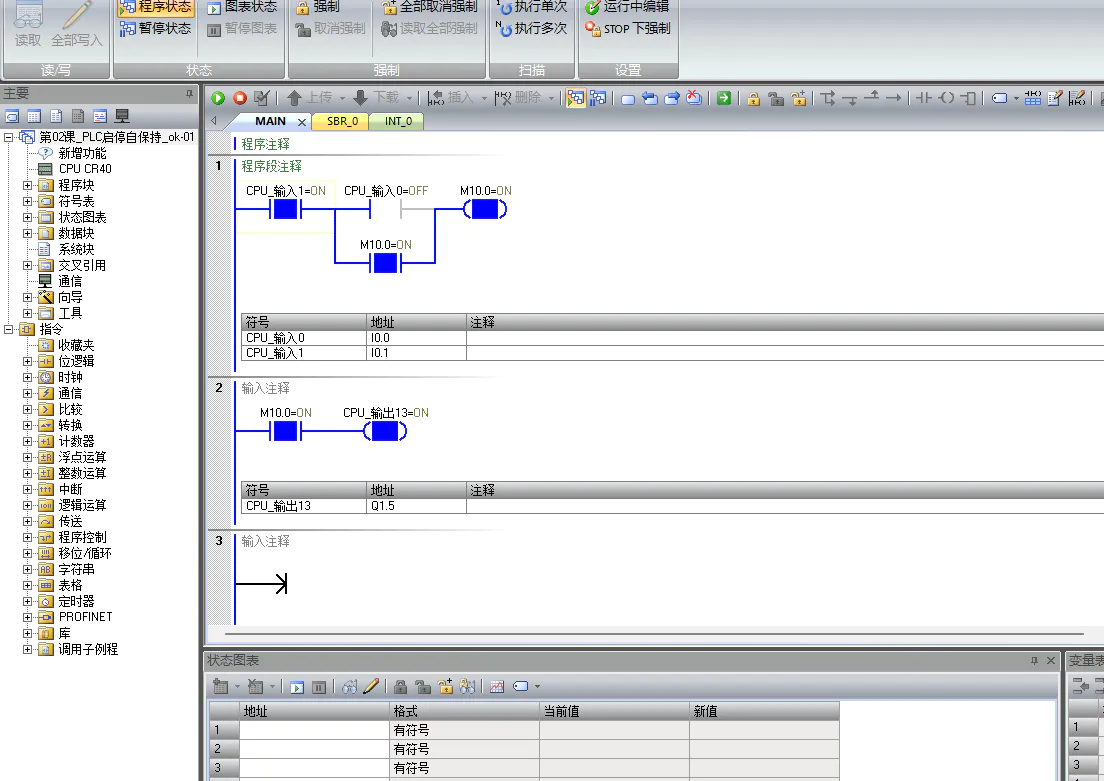Pin the 主要 panel with pushpin icon
This screenshot has height=781, width=1104.
[189, 94]
